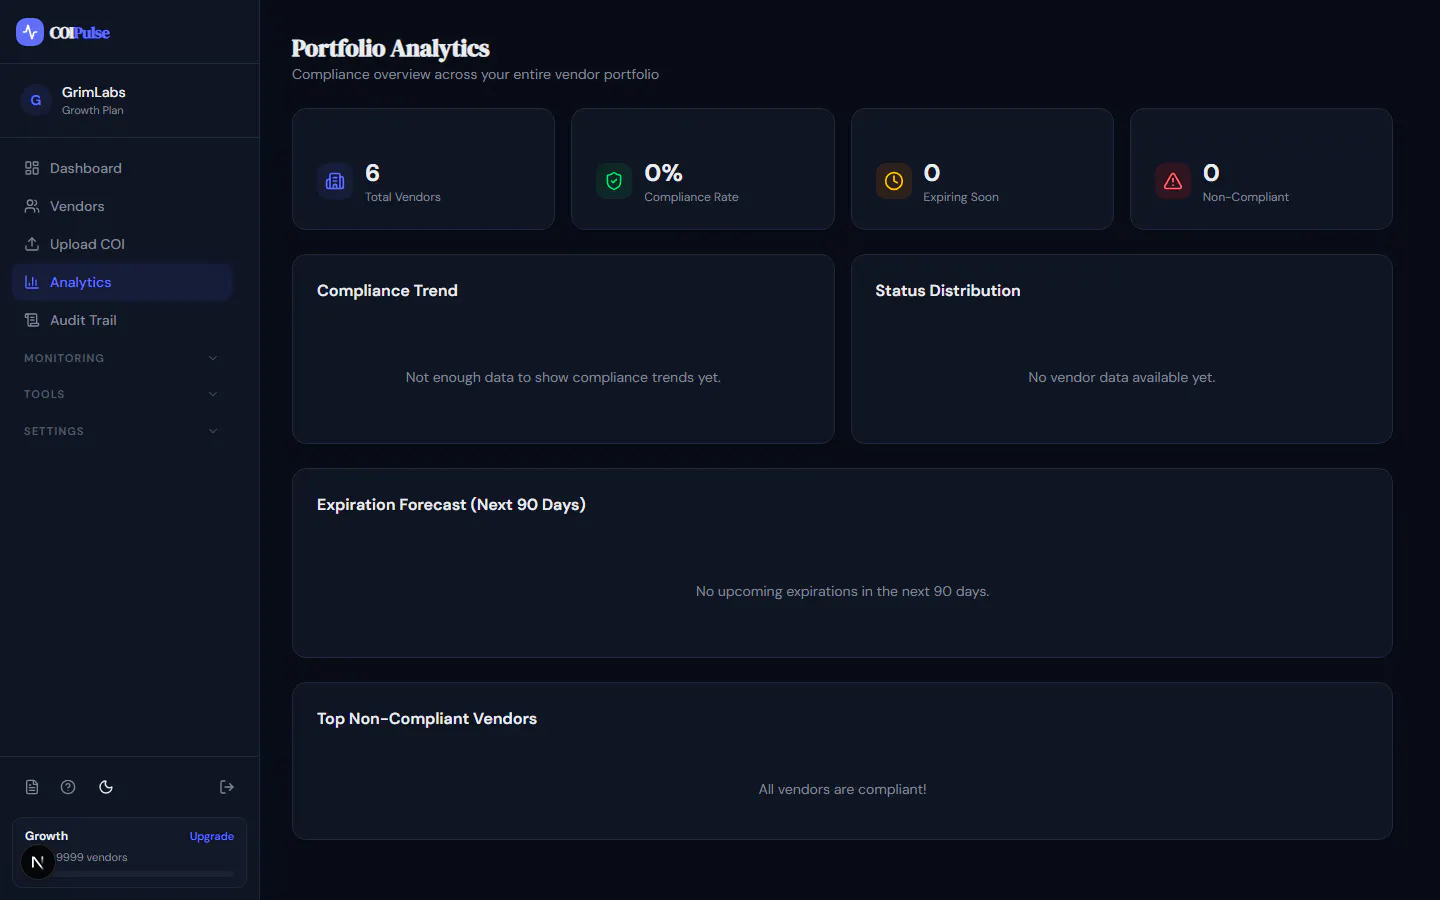Click the Expiring Soon clock icon
The image size is (1440, 900).
[894, 181]
